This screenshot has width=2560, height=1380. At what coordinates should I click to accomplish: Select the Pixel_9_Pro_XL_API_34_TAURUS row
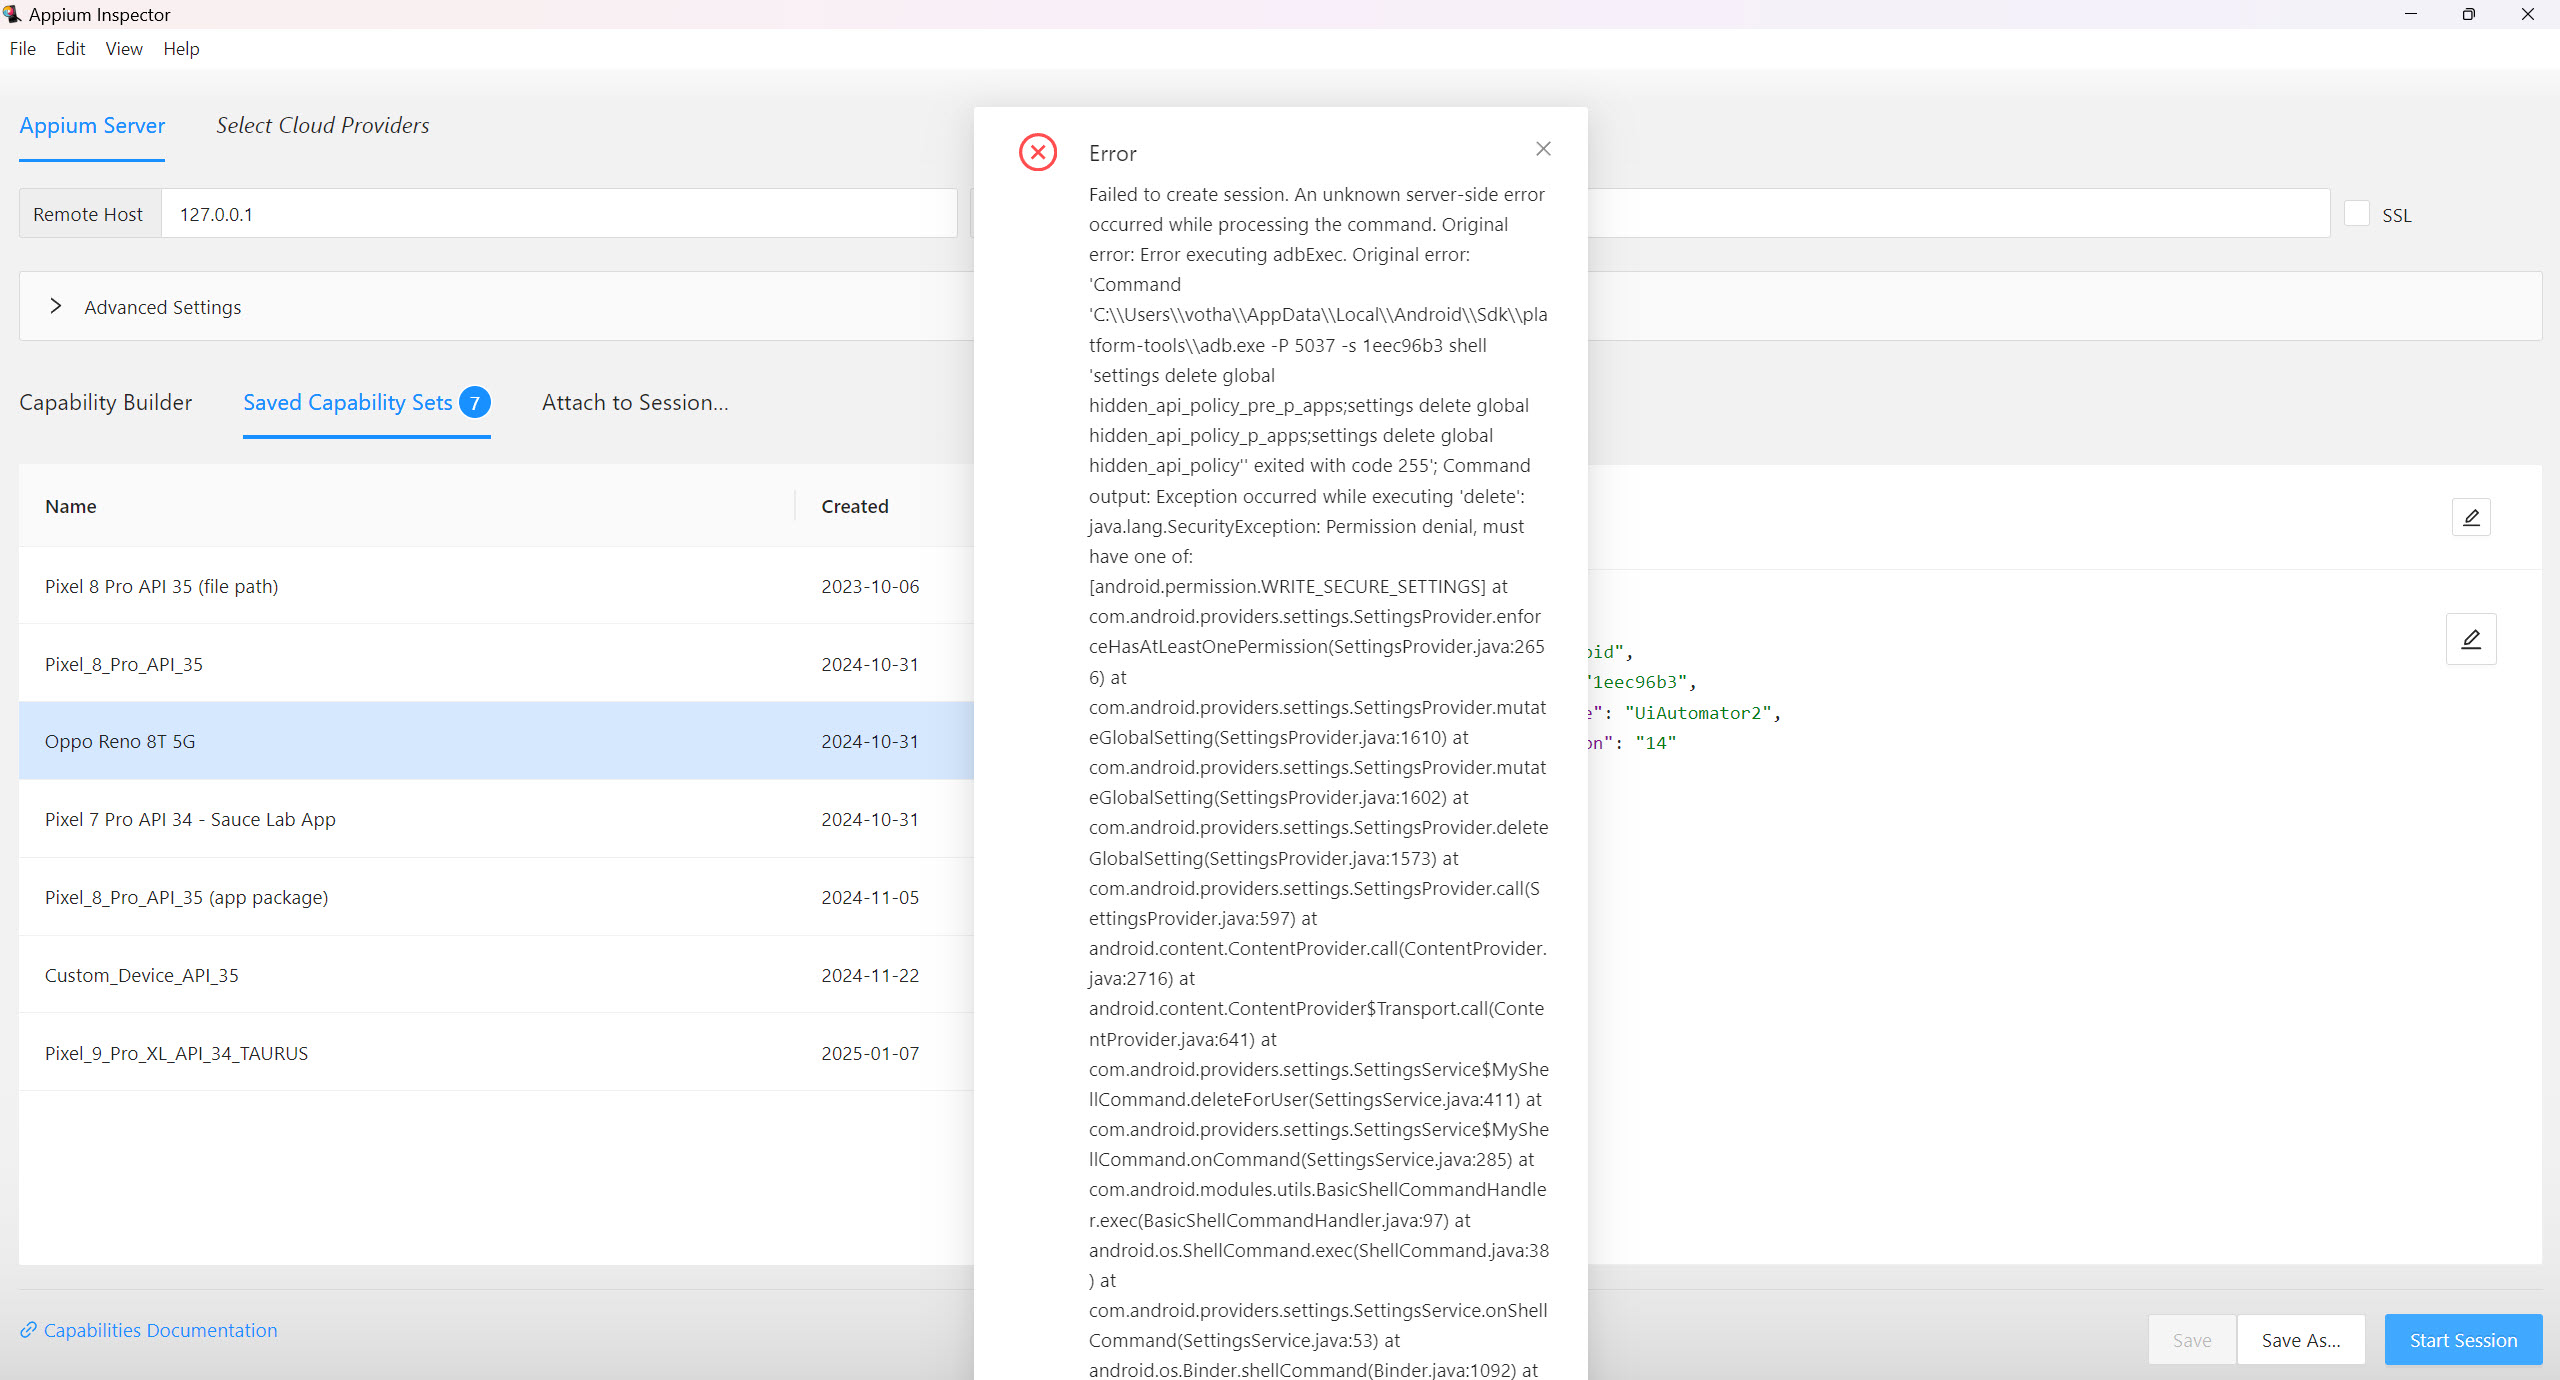pyautogui.click(x=496, y=1053)
